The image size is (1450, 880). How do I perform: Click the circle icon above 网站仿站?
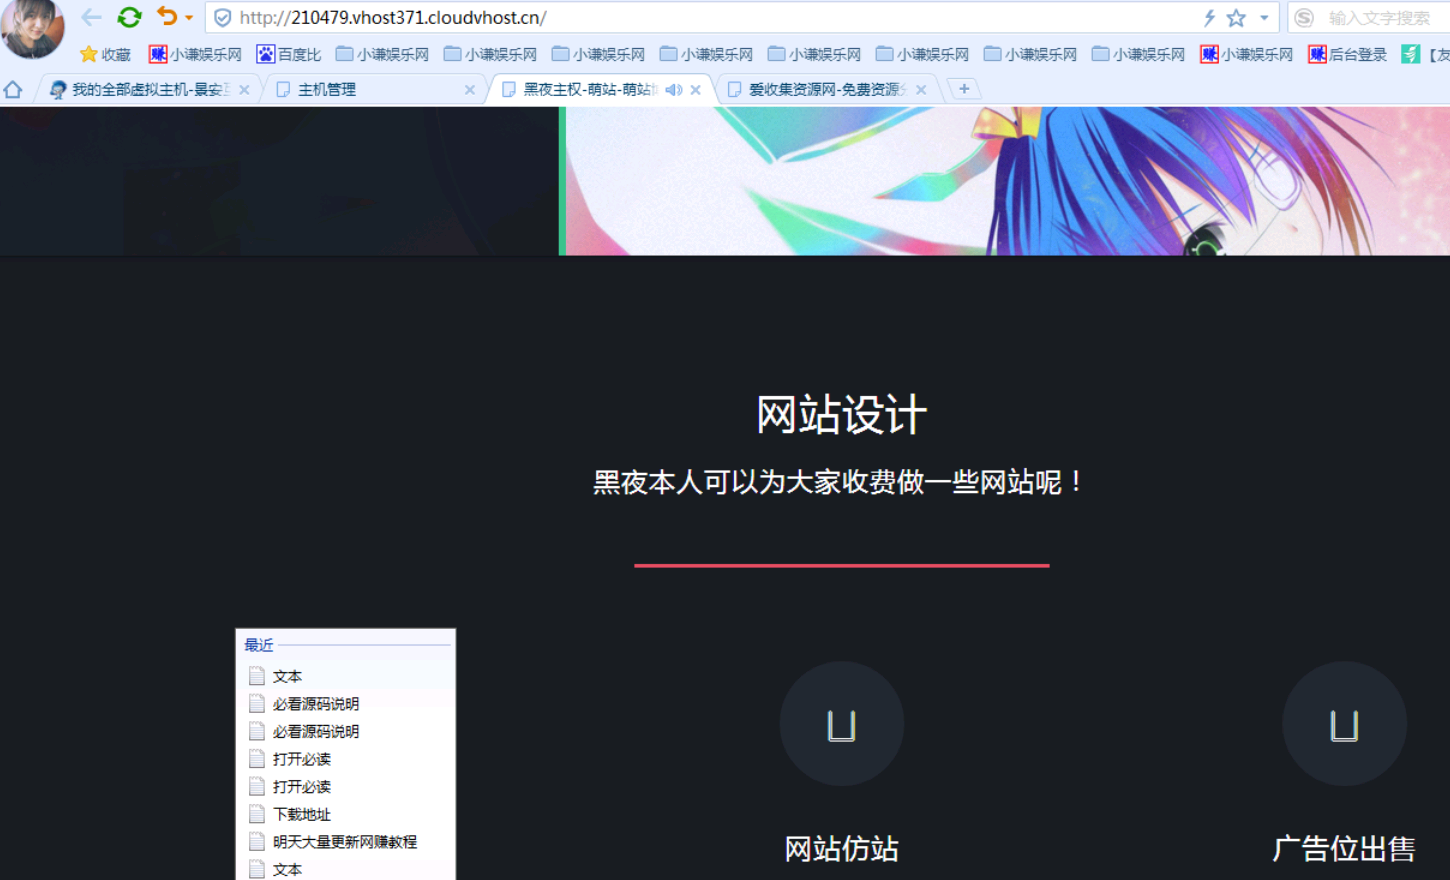[x=842, y=723]
